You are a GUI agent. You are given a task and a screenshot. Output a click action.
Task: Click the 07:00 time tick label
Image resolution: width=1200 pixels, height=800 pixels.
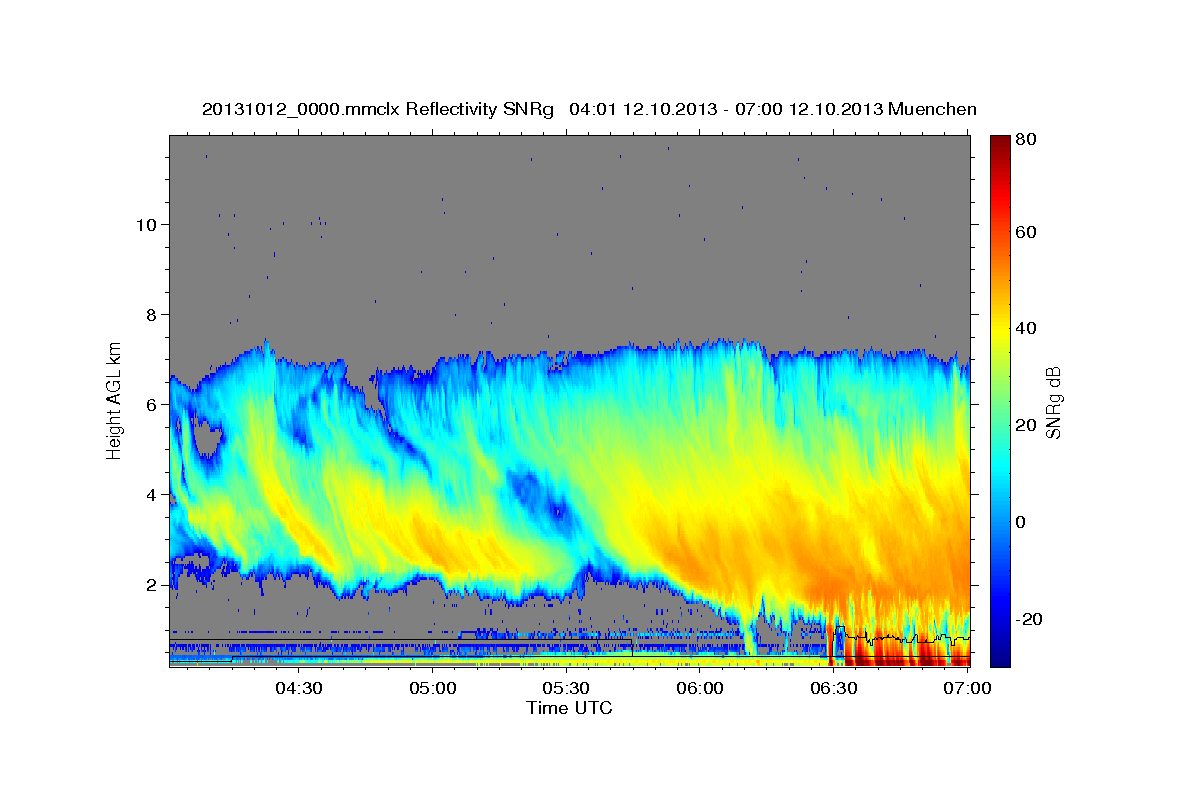point(968,688)
